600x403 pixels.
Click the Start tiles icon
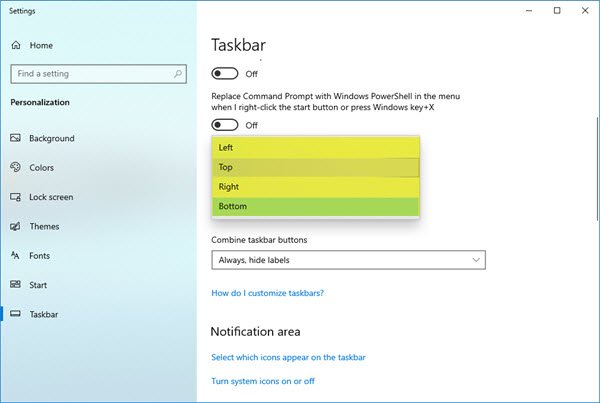coord(15,284)
